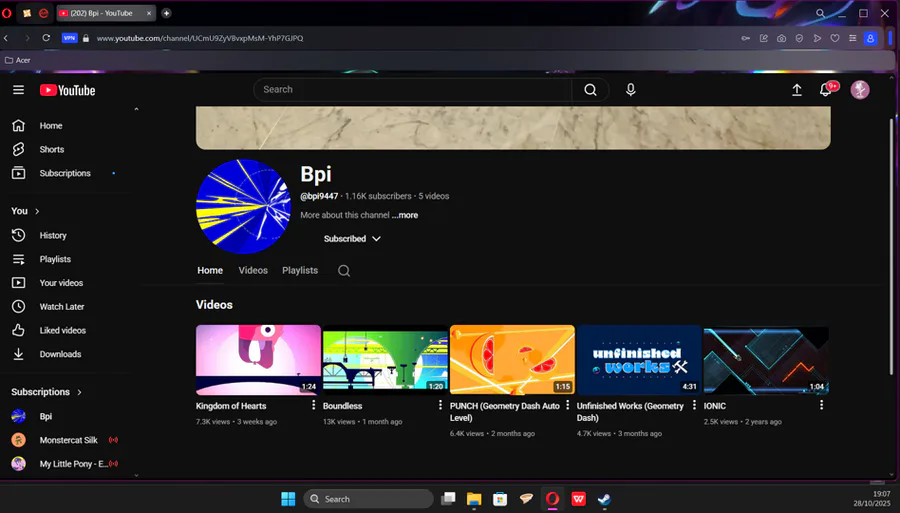Open the Windows Start menu
The width and height of the screenshot is (900, 513).
[x=288, y=499]
